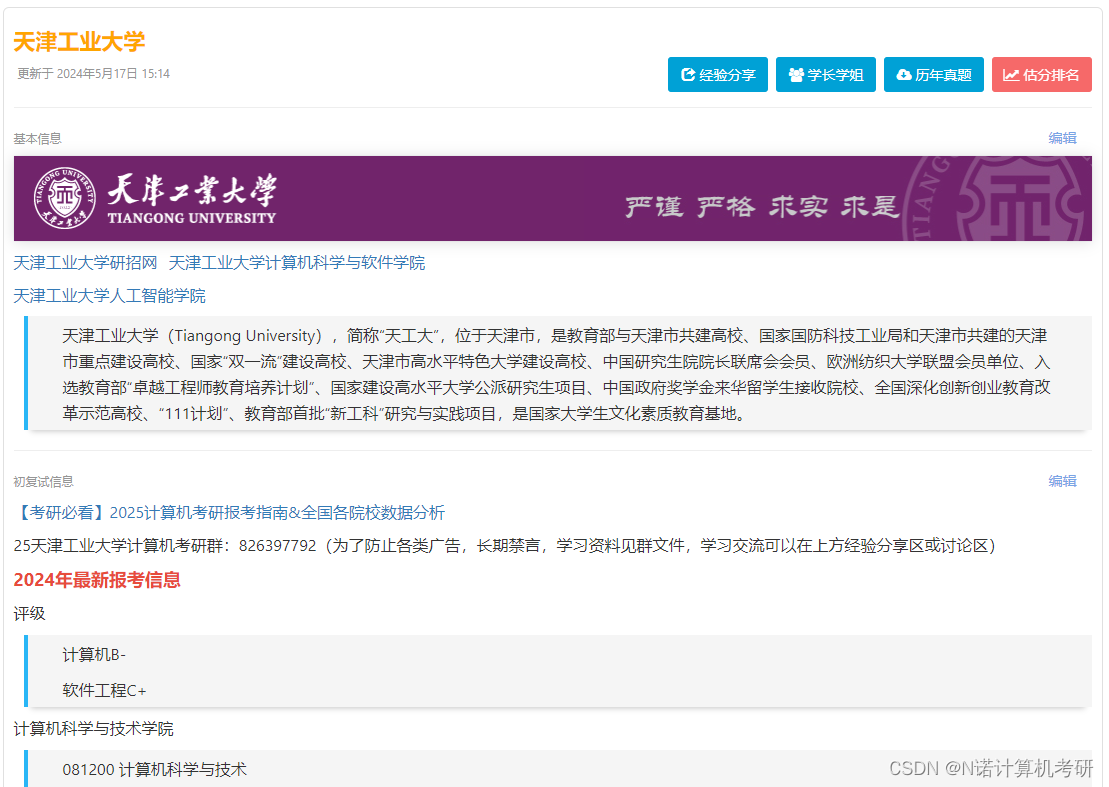Click the 考研群 826397792 text line
The height and width of the screenshot is (787, 1109).
click(504, 546)
